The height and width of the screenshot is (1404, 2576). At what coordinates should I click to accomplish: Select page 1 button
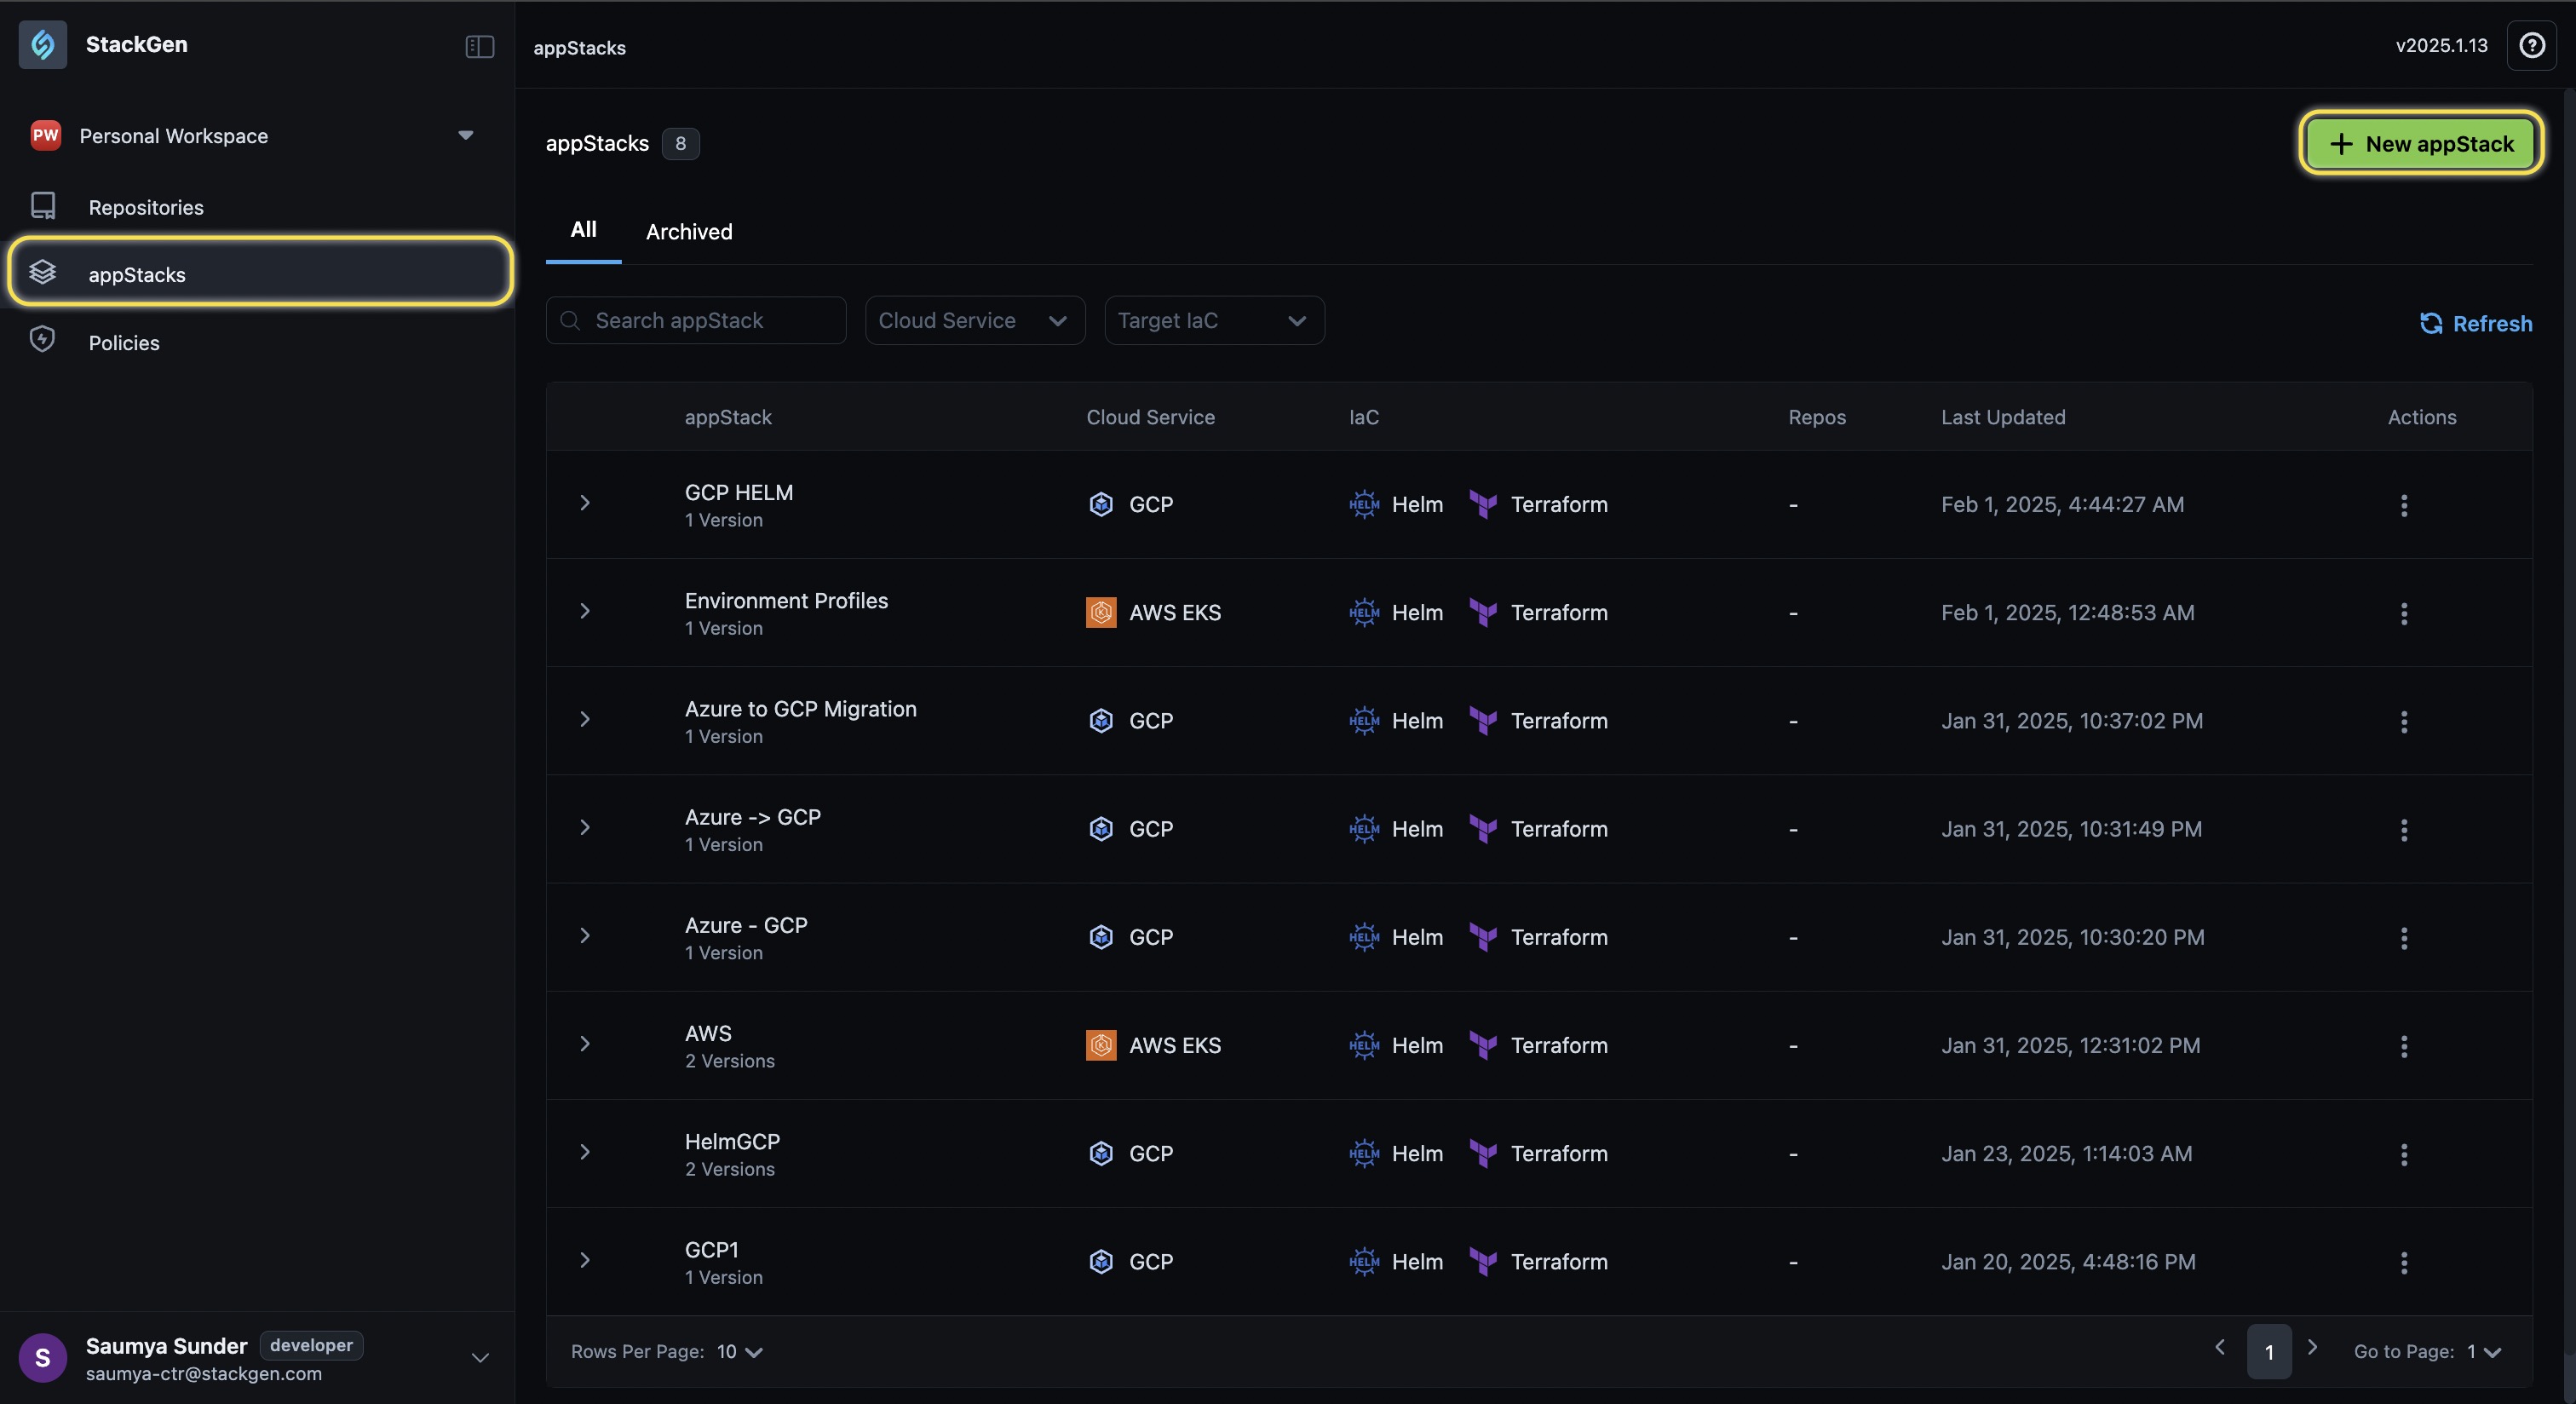[x=2269, y=1351]
